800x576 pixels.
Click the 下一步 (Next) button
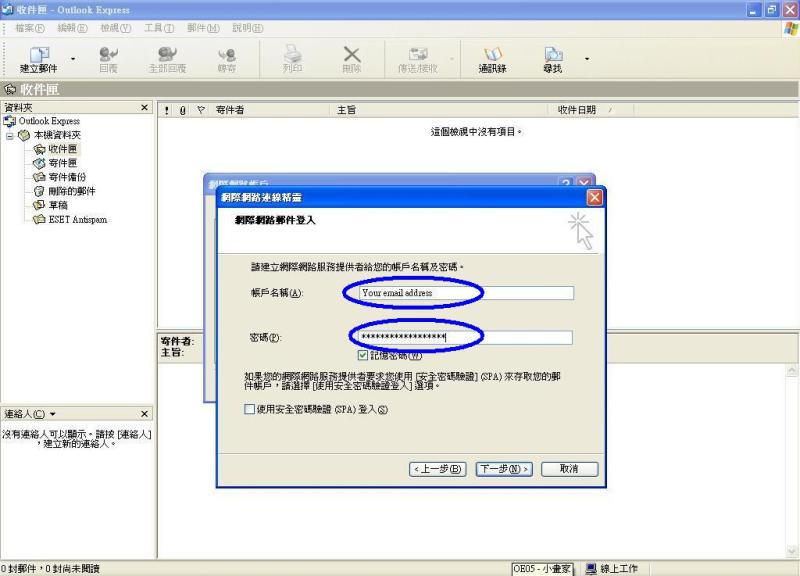504,468
